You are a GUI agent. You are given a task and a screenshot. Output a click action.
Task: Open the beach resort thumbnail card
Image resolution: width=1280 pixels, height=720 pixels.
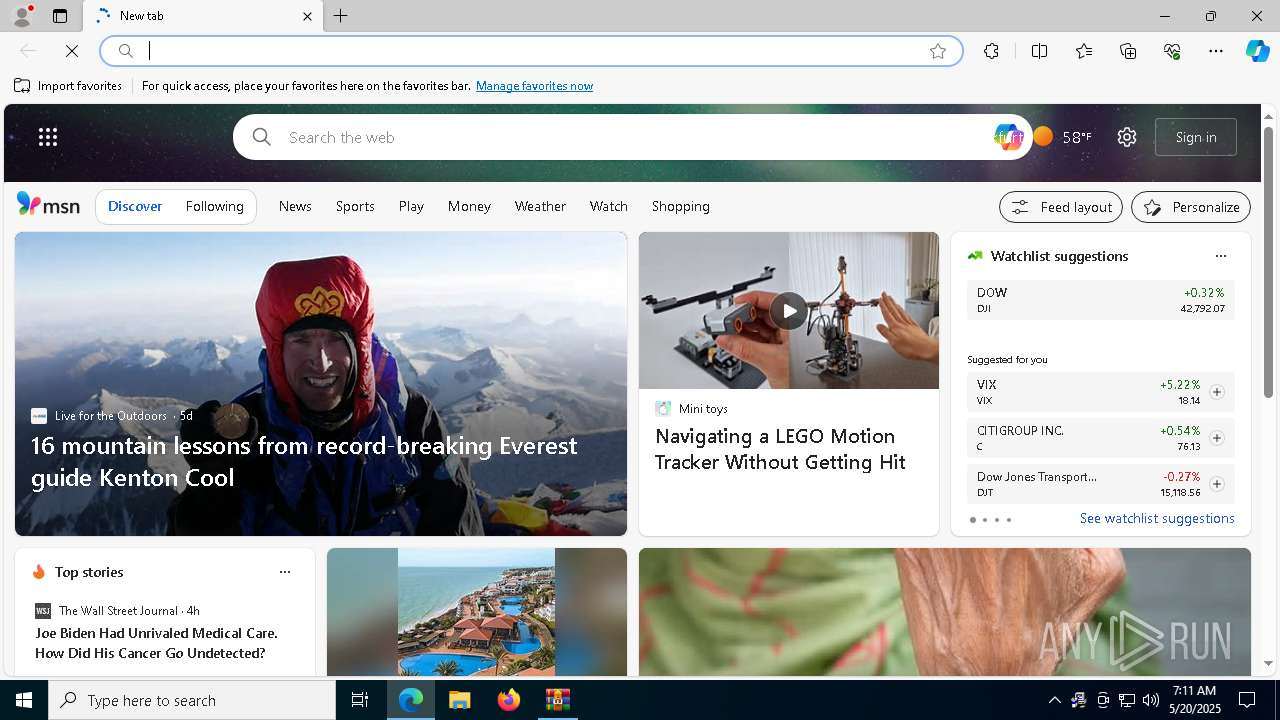pos(477,612)
